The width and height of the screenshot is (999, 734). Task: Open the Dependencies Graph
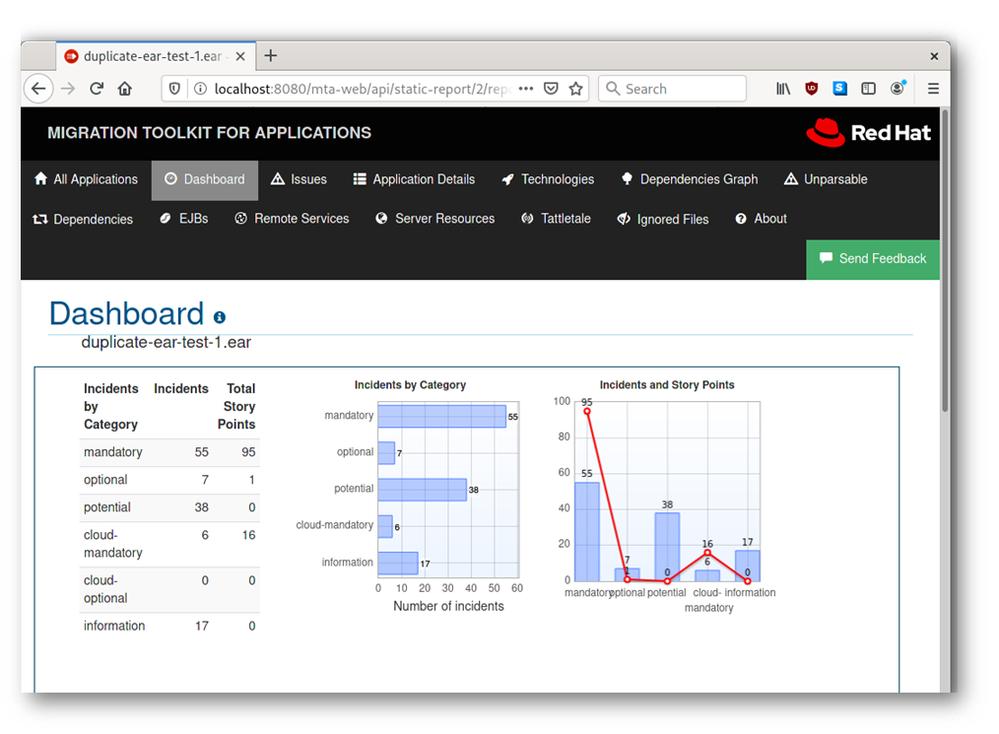(x=690, y=180)
